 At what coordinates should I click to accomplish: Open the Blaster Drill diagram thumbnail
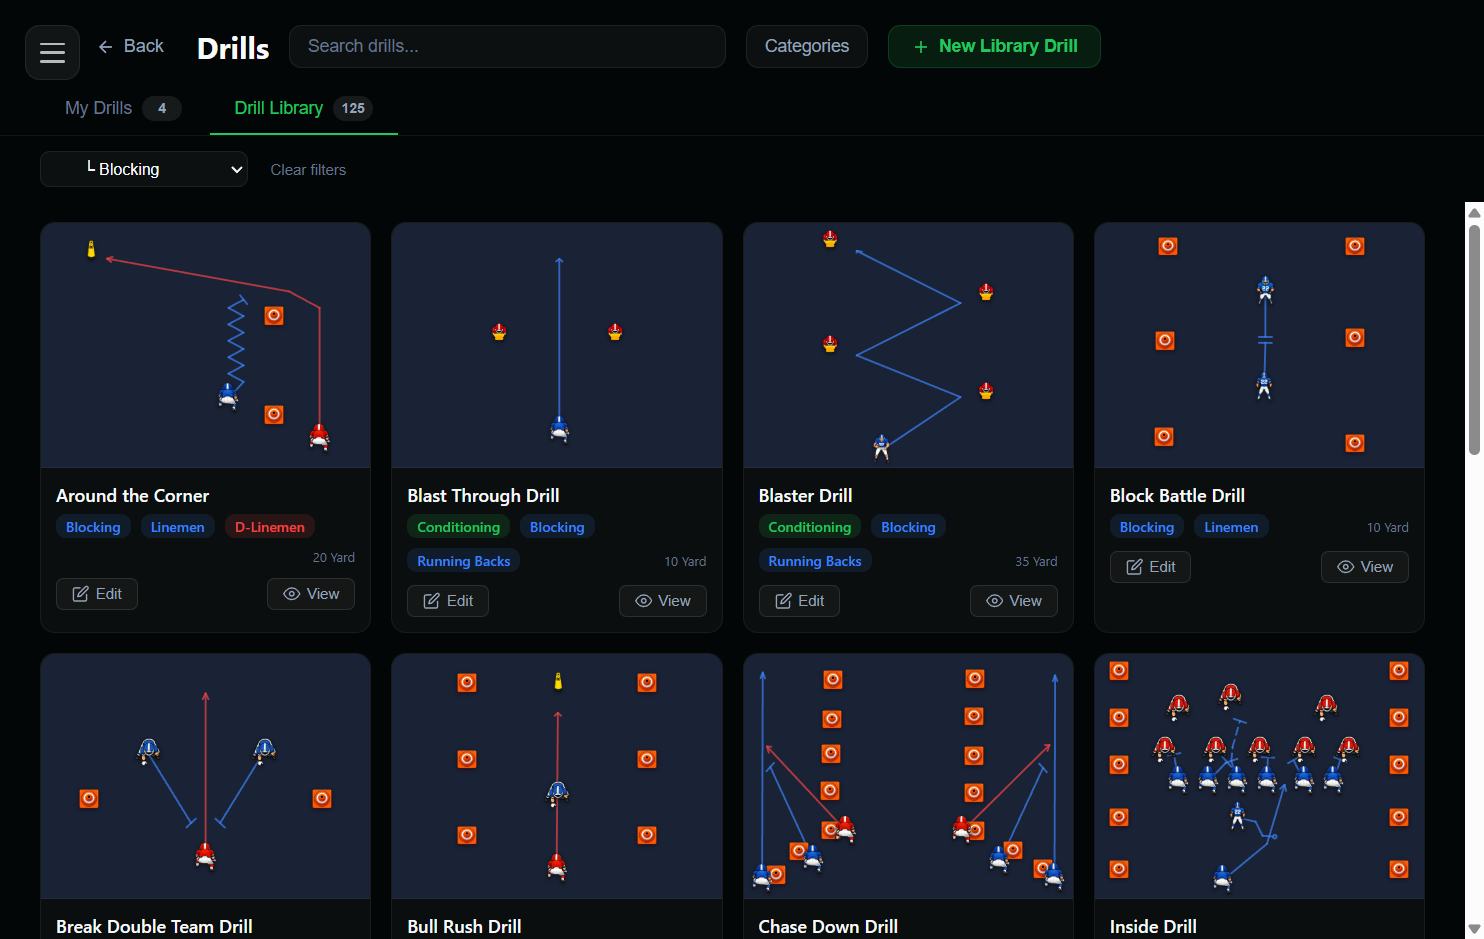908,345
